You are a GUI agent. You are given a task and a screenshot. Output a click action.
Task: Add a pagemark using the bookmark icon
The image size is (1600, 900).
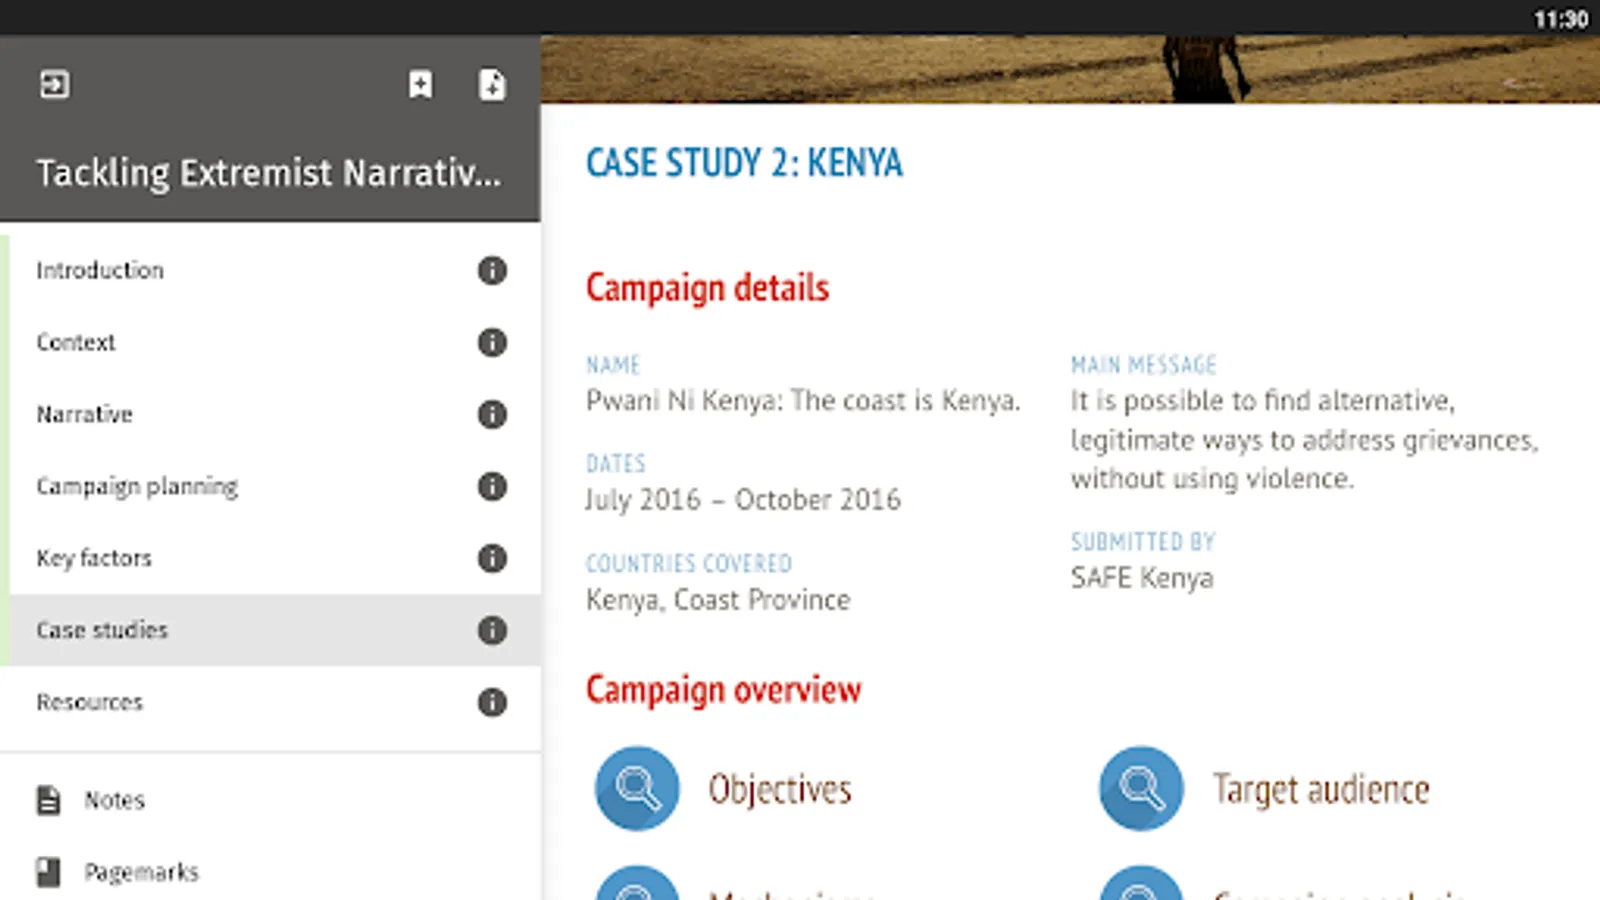click(x=421, y=85)
